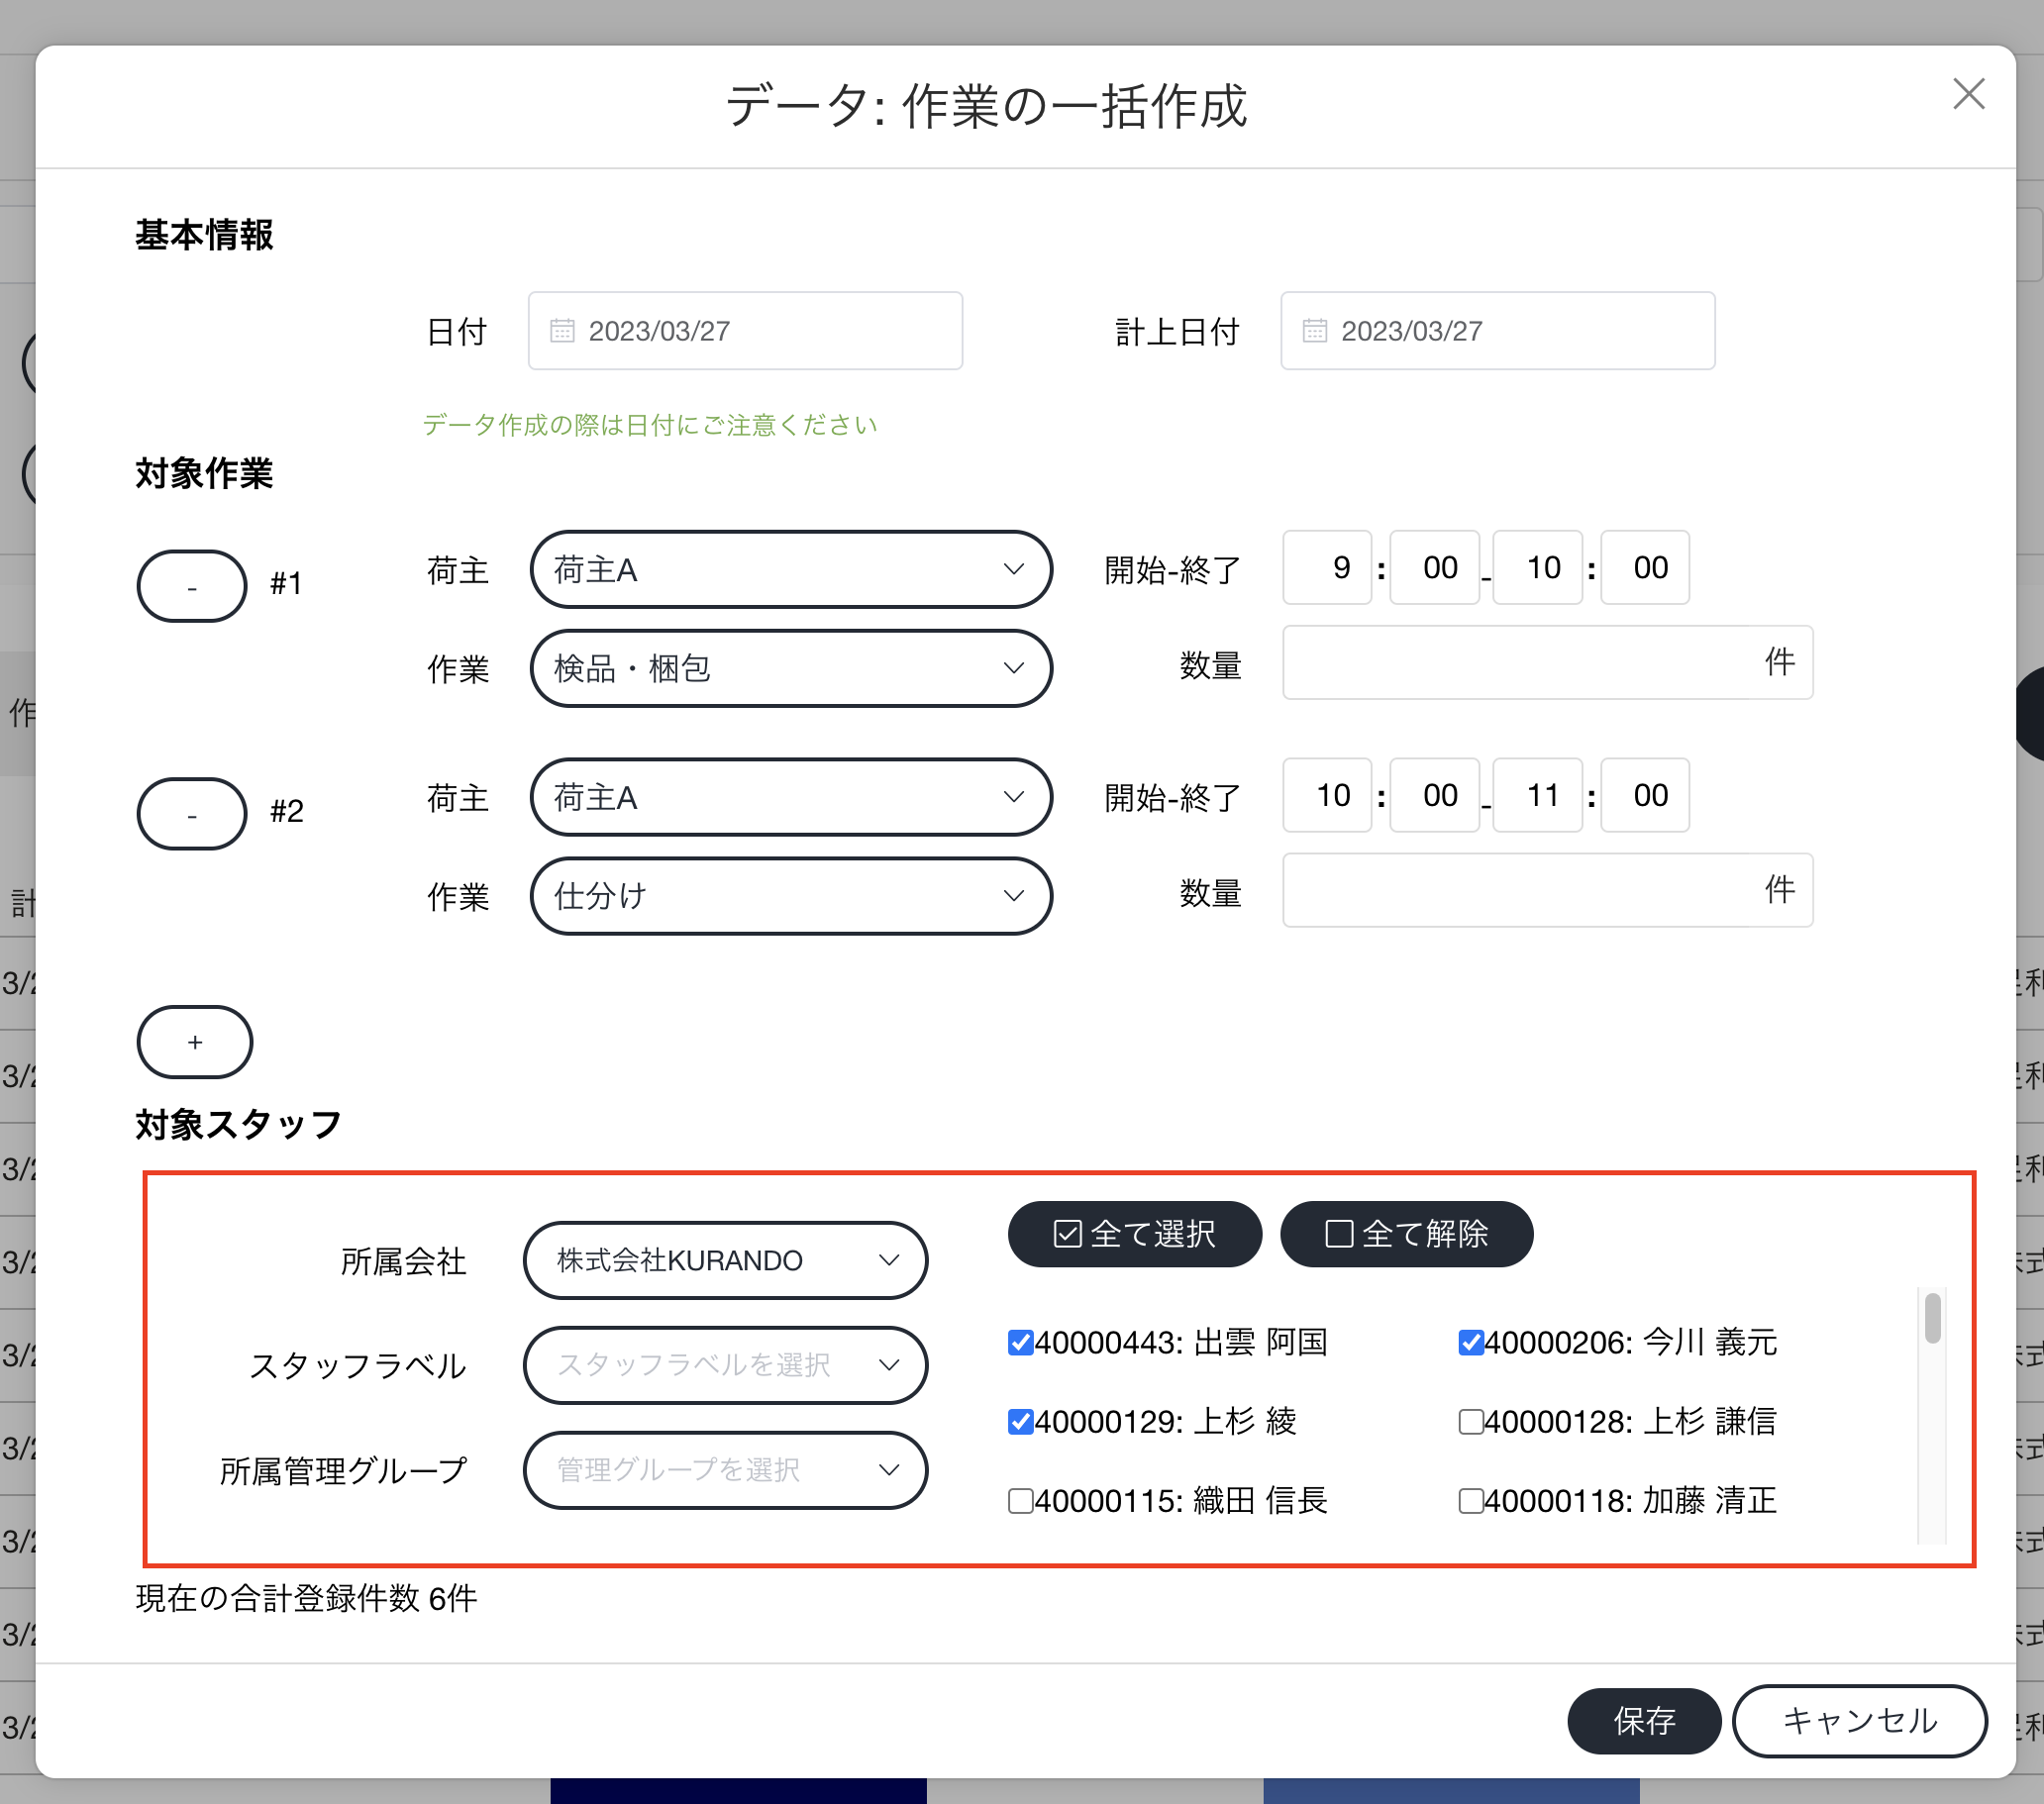Open the 荷主 dropdown for row #2

coord(791,797)
